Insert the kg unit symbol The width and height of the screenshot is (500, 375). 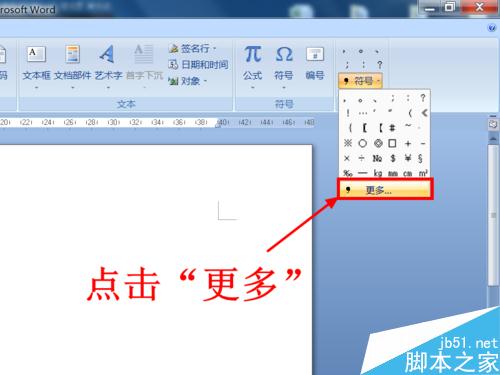[378, 173]
